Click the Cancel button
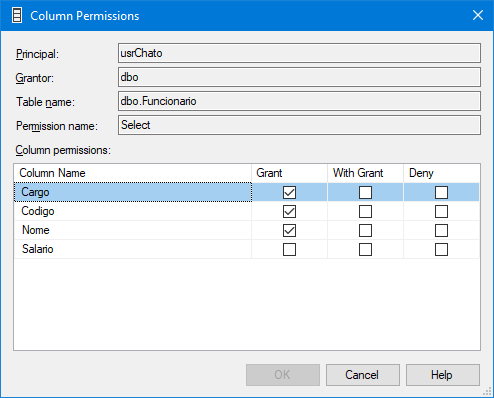 (x=363, y=375)
